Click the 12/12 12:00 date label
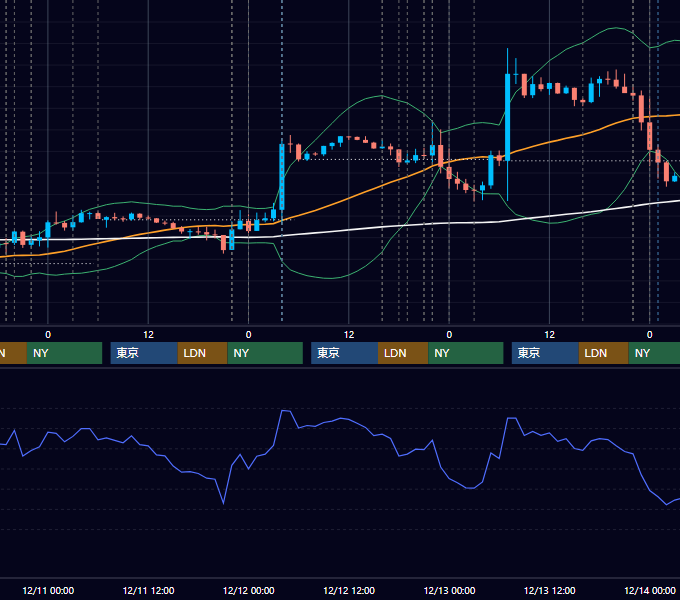 coord(349,590)
